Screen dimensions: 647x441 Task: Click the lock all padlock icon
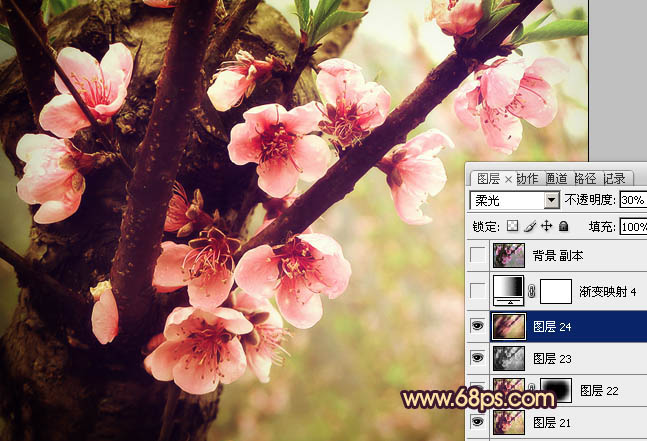pyautogui.click(x=563, y=227)
